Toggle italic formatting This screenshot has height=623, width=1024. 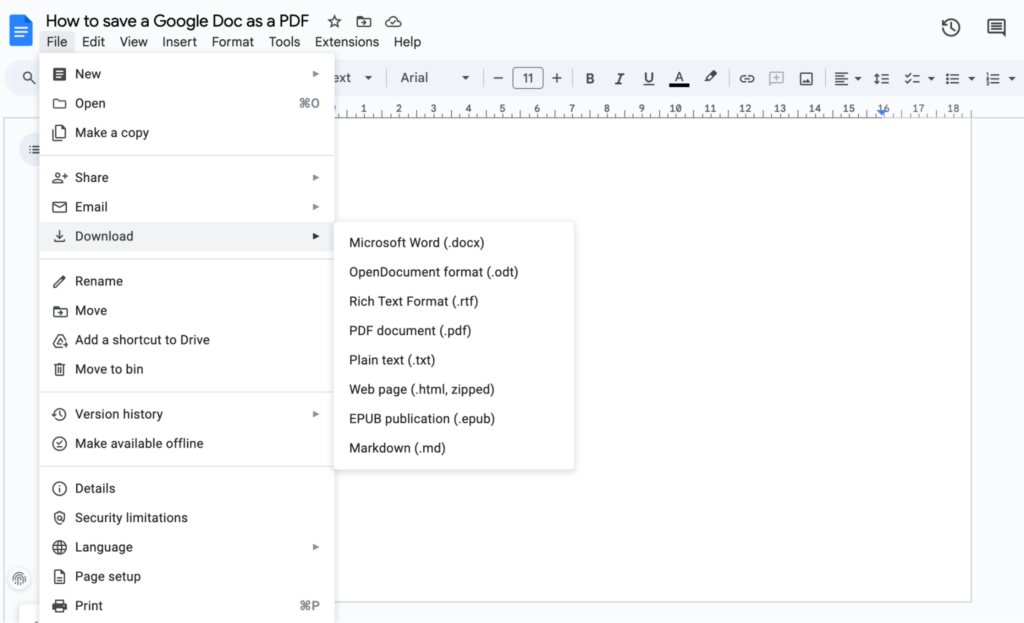coord(619,78)
